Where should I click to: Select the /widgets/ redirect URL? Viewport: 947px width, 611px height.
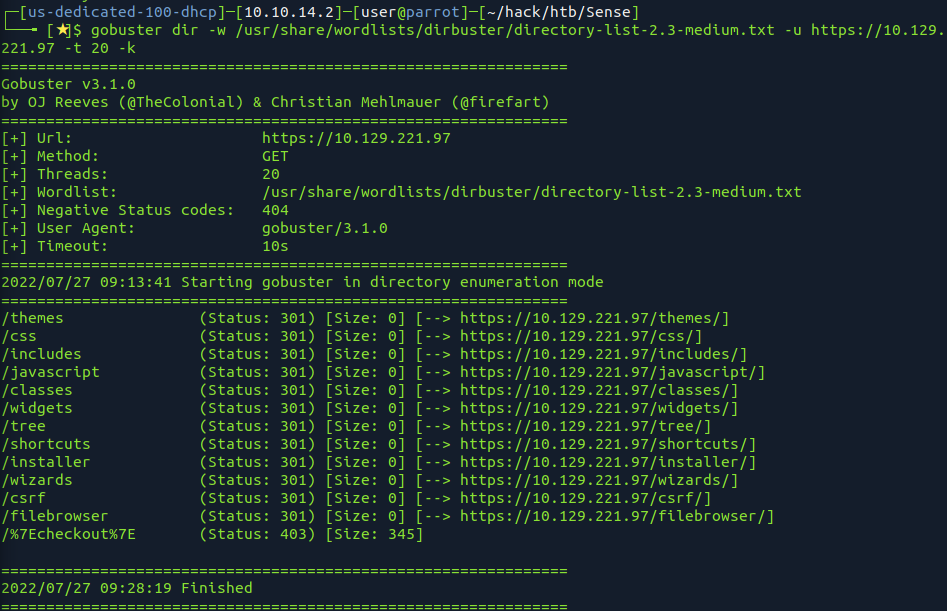(595, 408)
